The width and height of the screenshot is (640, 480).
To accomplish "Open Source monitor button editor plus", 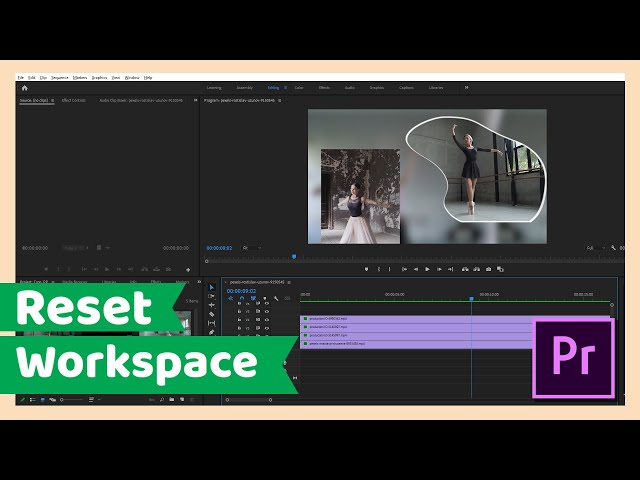I will 188,270.
